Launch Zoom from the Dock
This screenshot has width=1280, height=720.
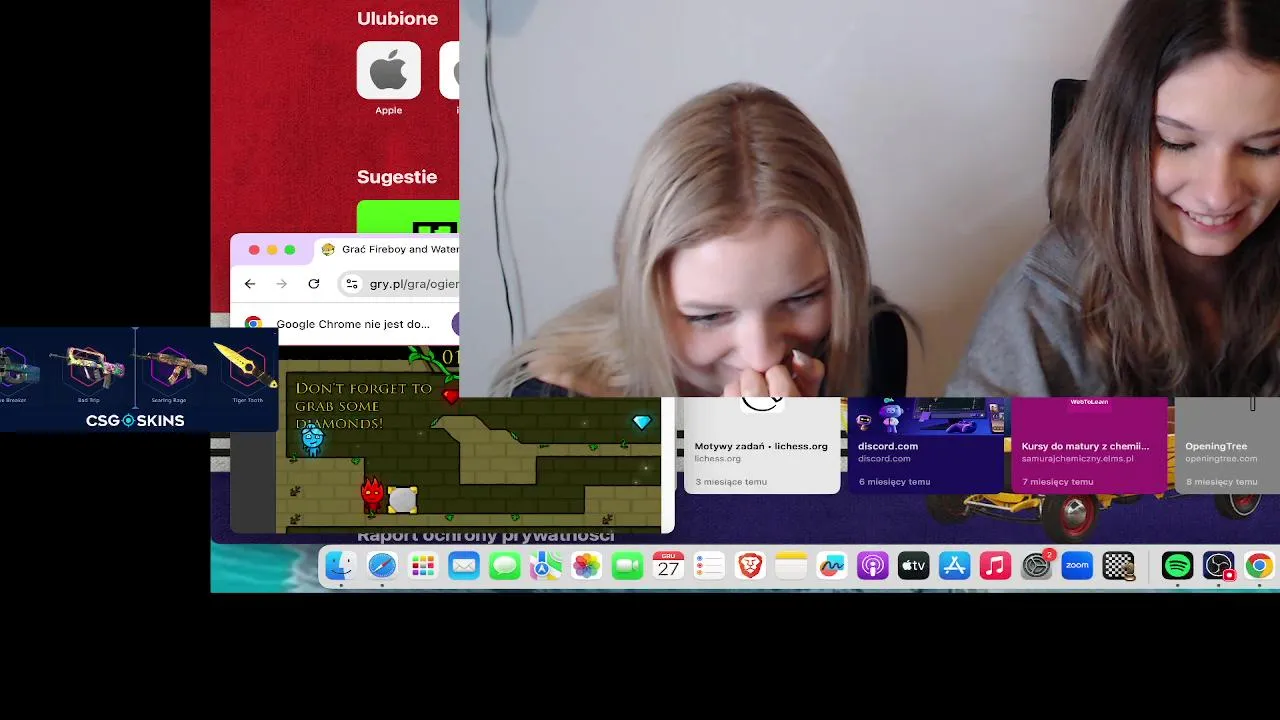coord(1077,567)
